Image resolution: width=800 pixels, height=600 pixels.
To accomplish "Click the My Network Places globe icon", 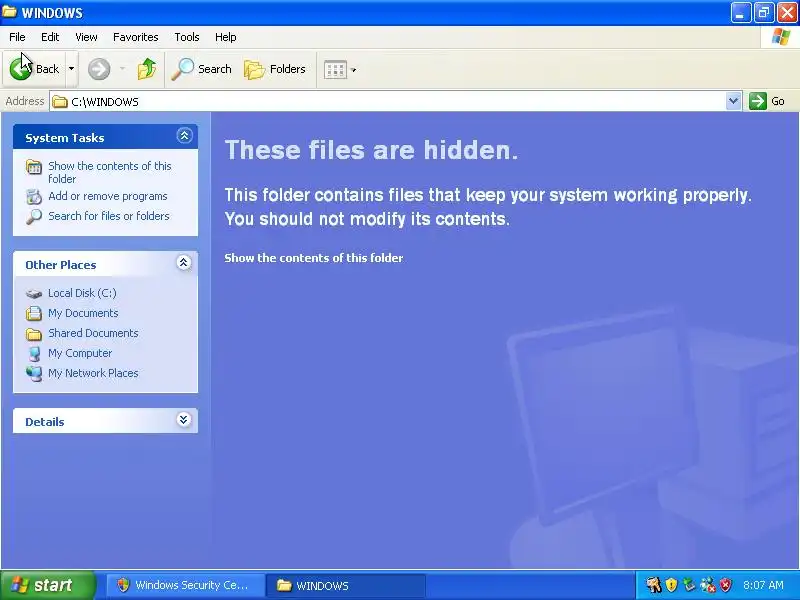I will click(x=34, y=373).
